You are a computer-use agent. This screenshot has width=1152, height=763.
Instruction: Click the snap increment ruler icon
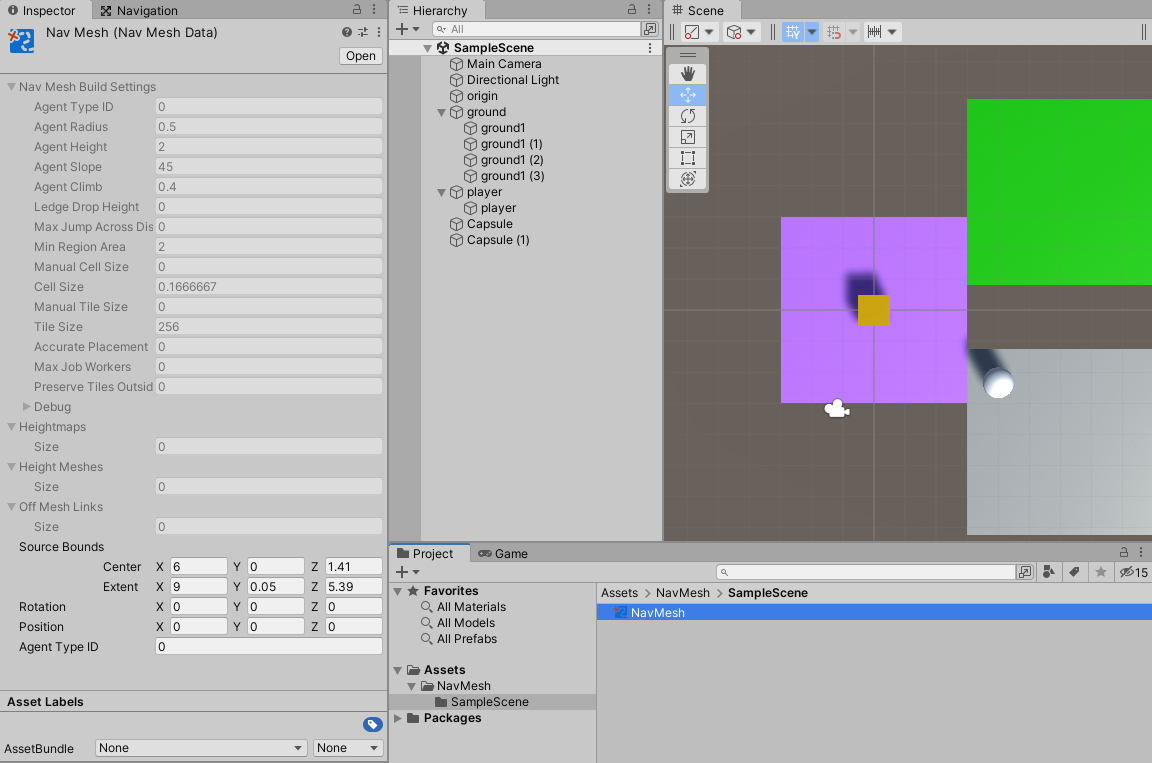[874, 32]
